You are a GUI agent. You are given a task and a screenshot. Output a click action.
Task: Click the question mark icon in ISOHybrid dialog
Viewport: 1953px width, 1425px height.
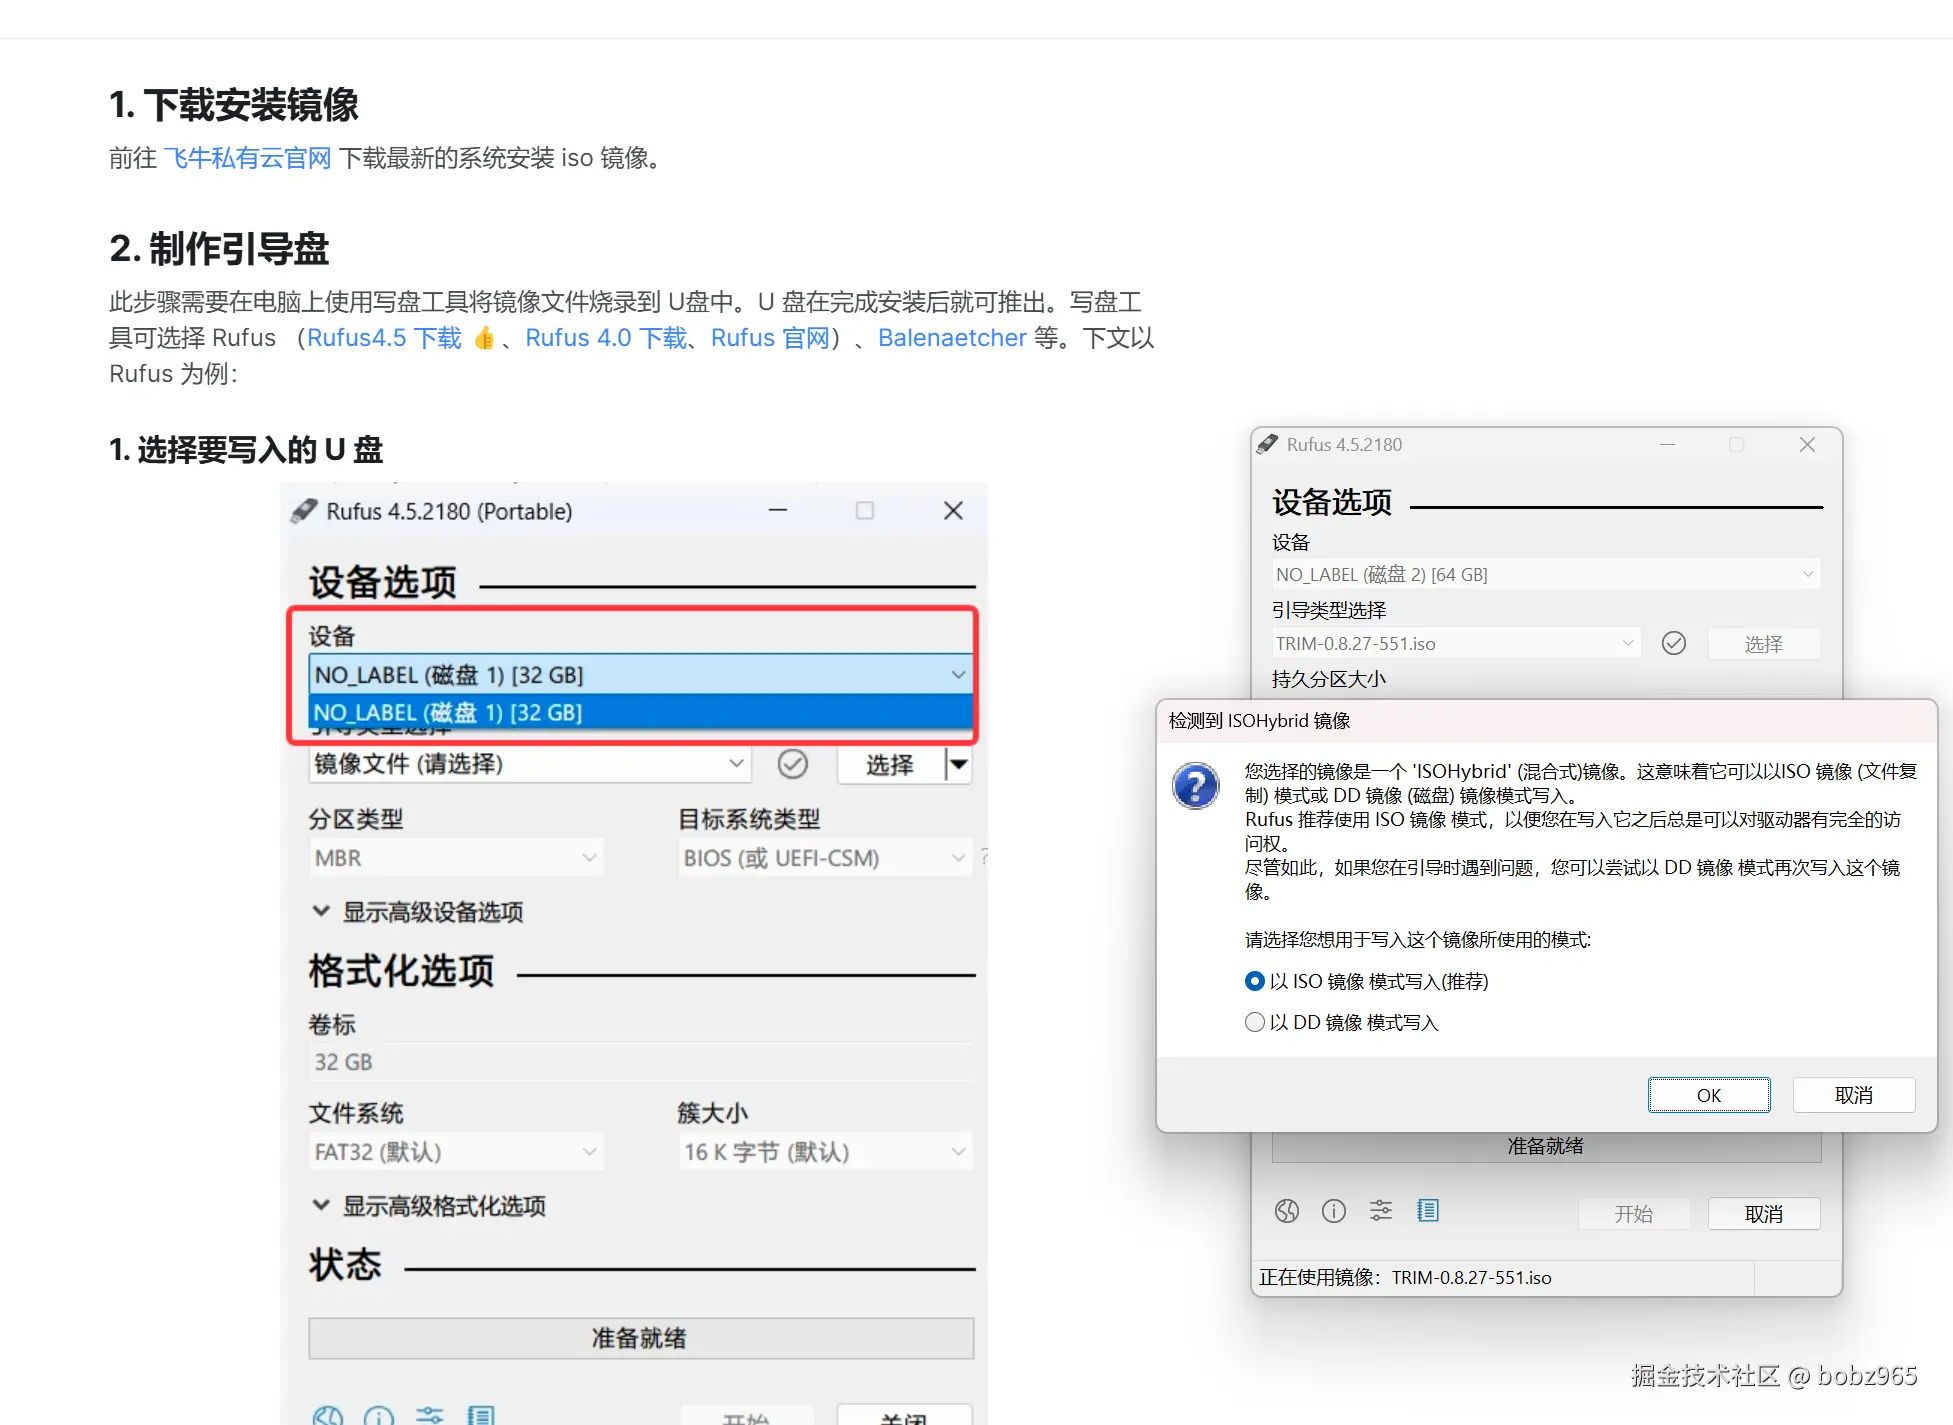click(x=1196, y=786)
